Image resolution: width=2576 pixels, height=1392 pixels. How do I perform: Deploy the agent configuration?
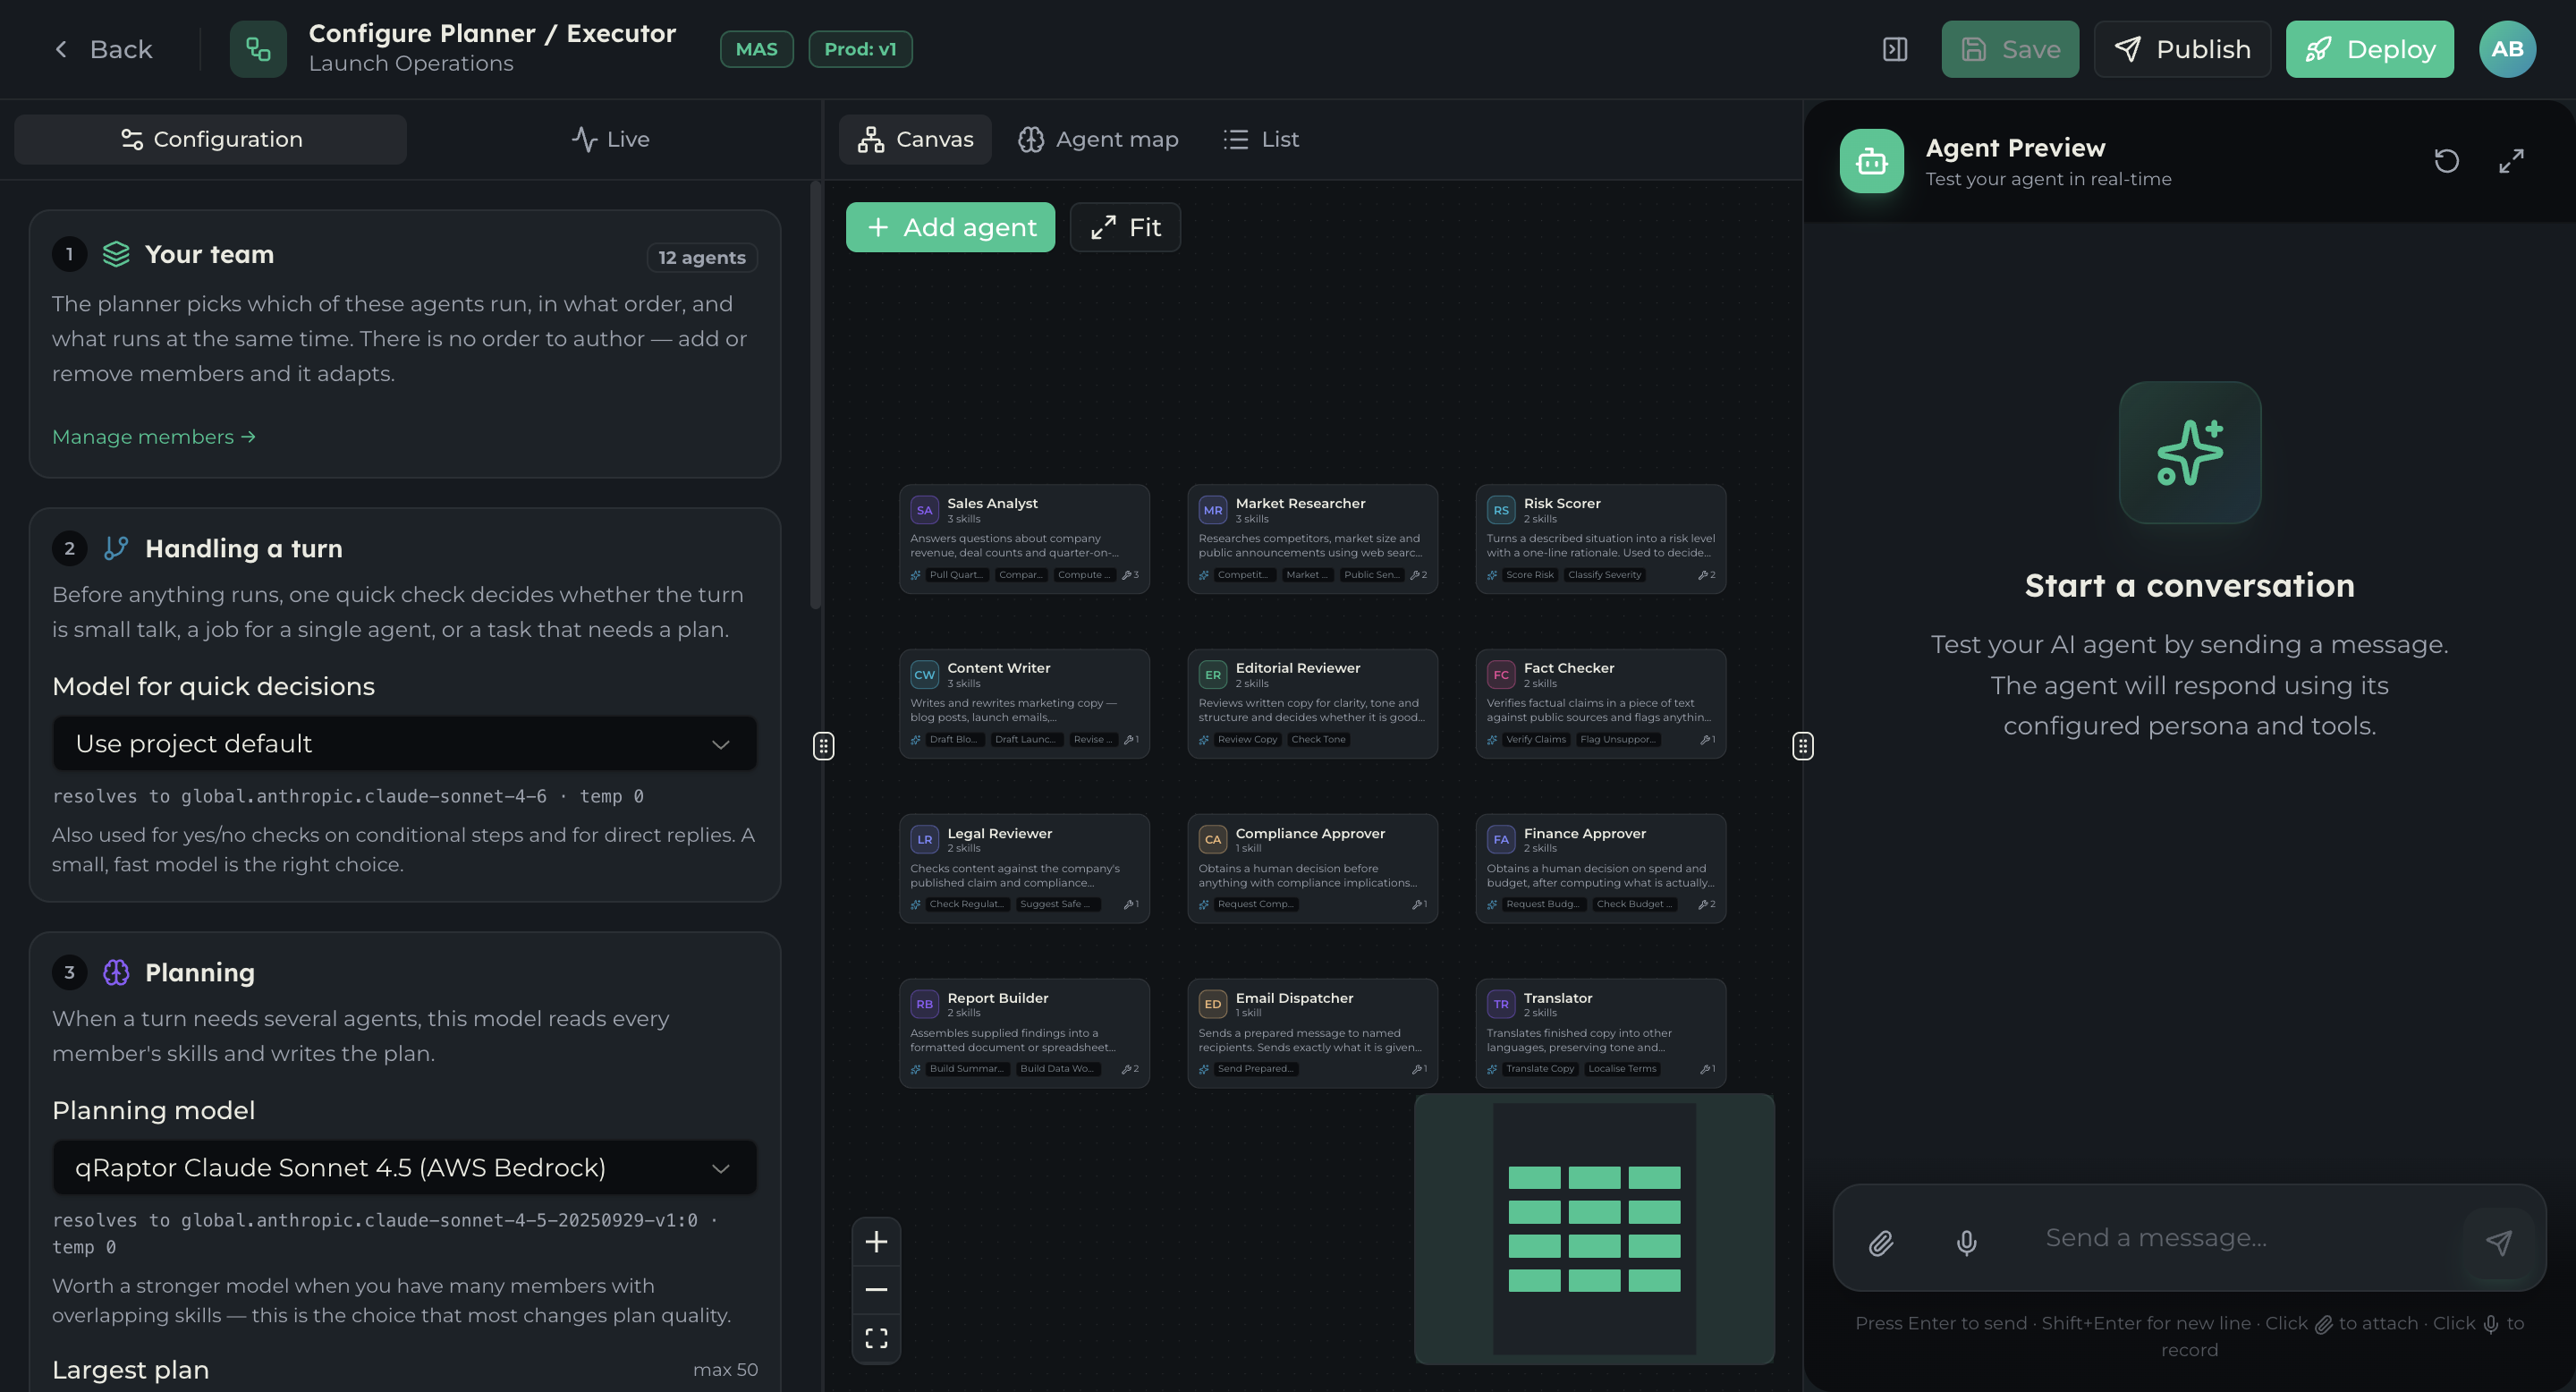[2369, 49]
